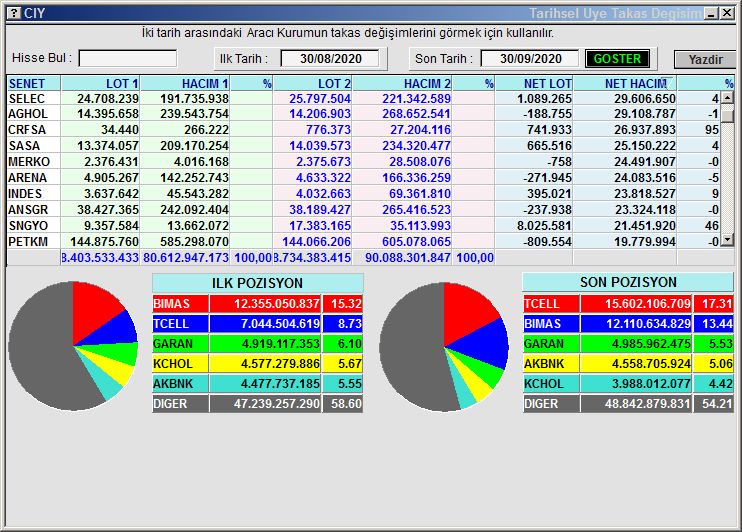Click gray DIGER row in SON POZISYON
The height and width of the screenshot is (532, 742).
628,404
